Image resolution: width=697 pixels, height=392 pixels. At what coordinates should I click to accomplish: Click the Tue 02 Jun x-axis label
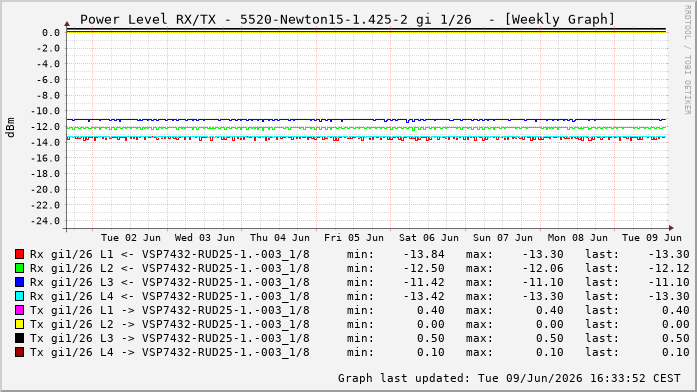(131, 238)
